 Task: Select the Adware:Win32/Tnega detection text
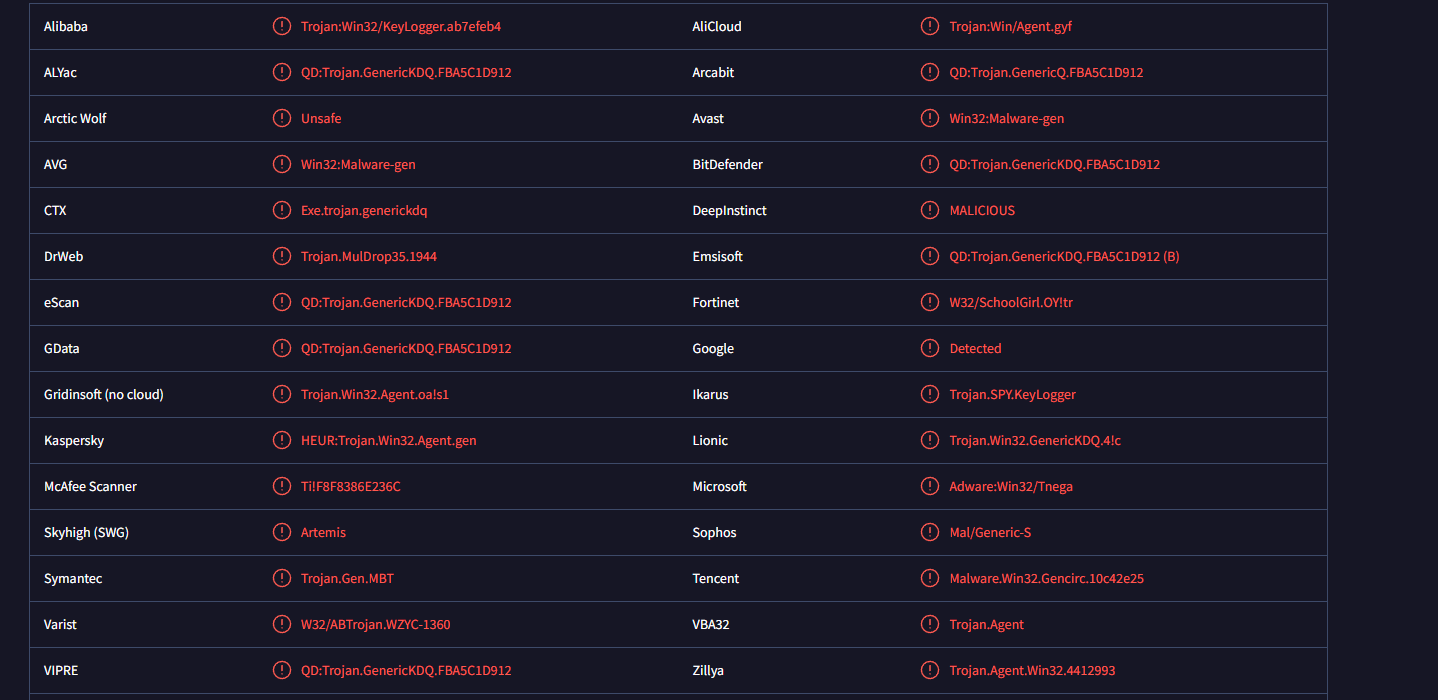click(x=1011, y=486)
